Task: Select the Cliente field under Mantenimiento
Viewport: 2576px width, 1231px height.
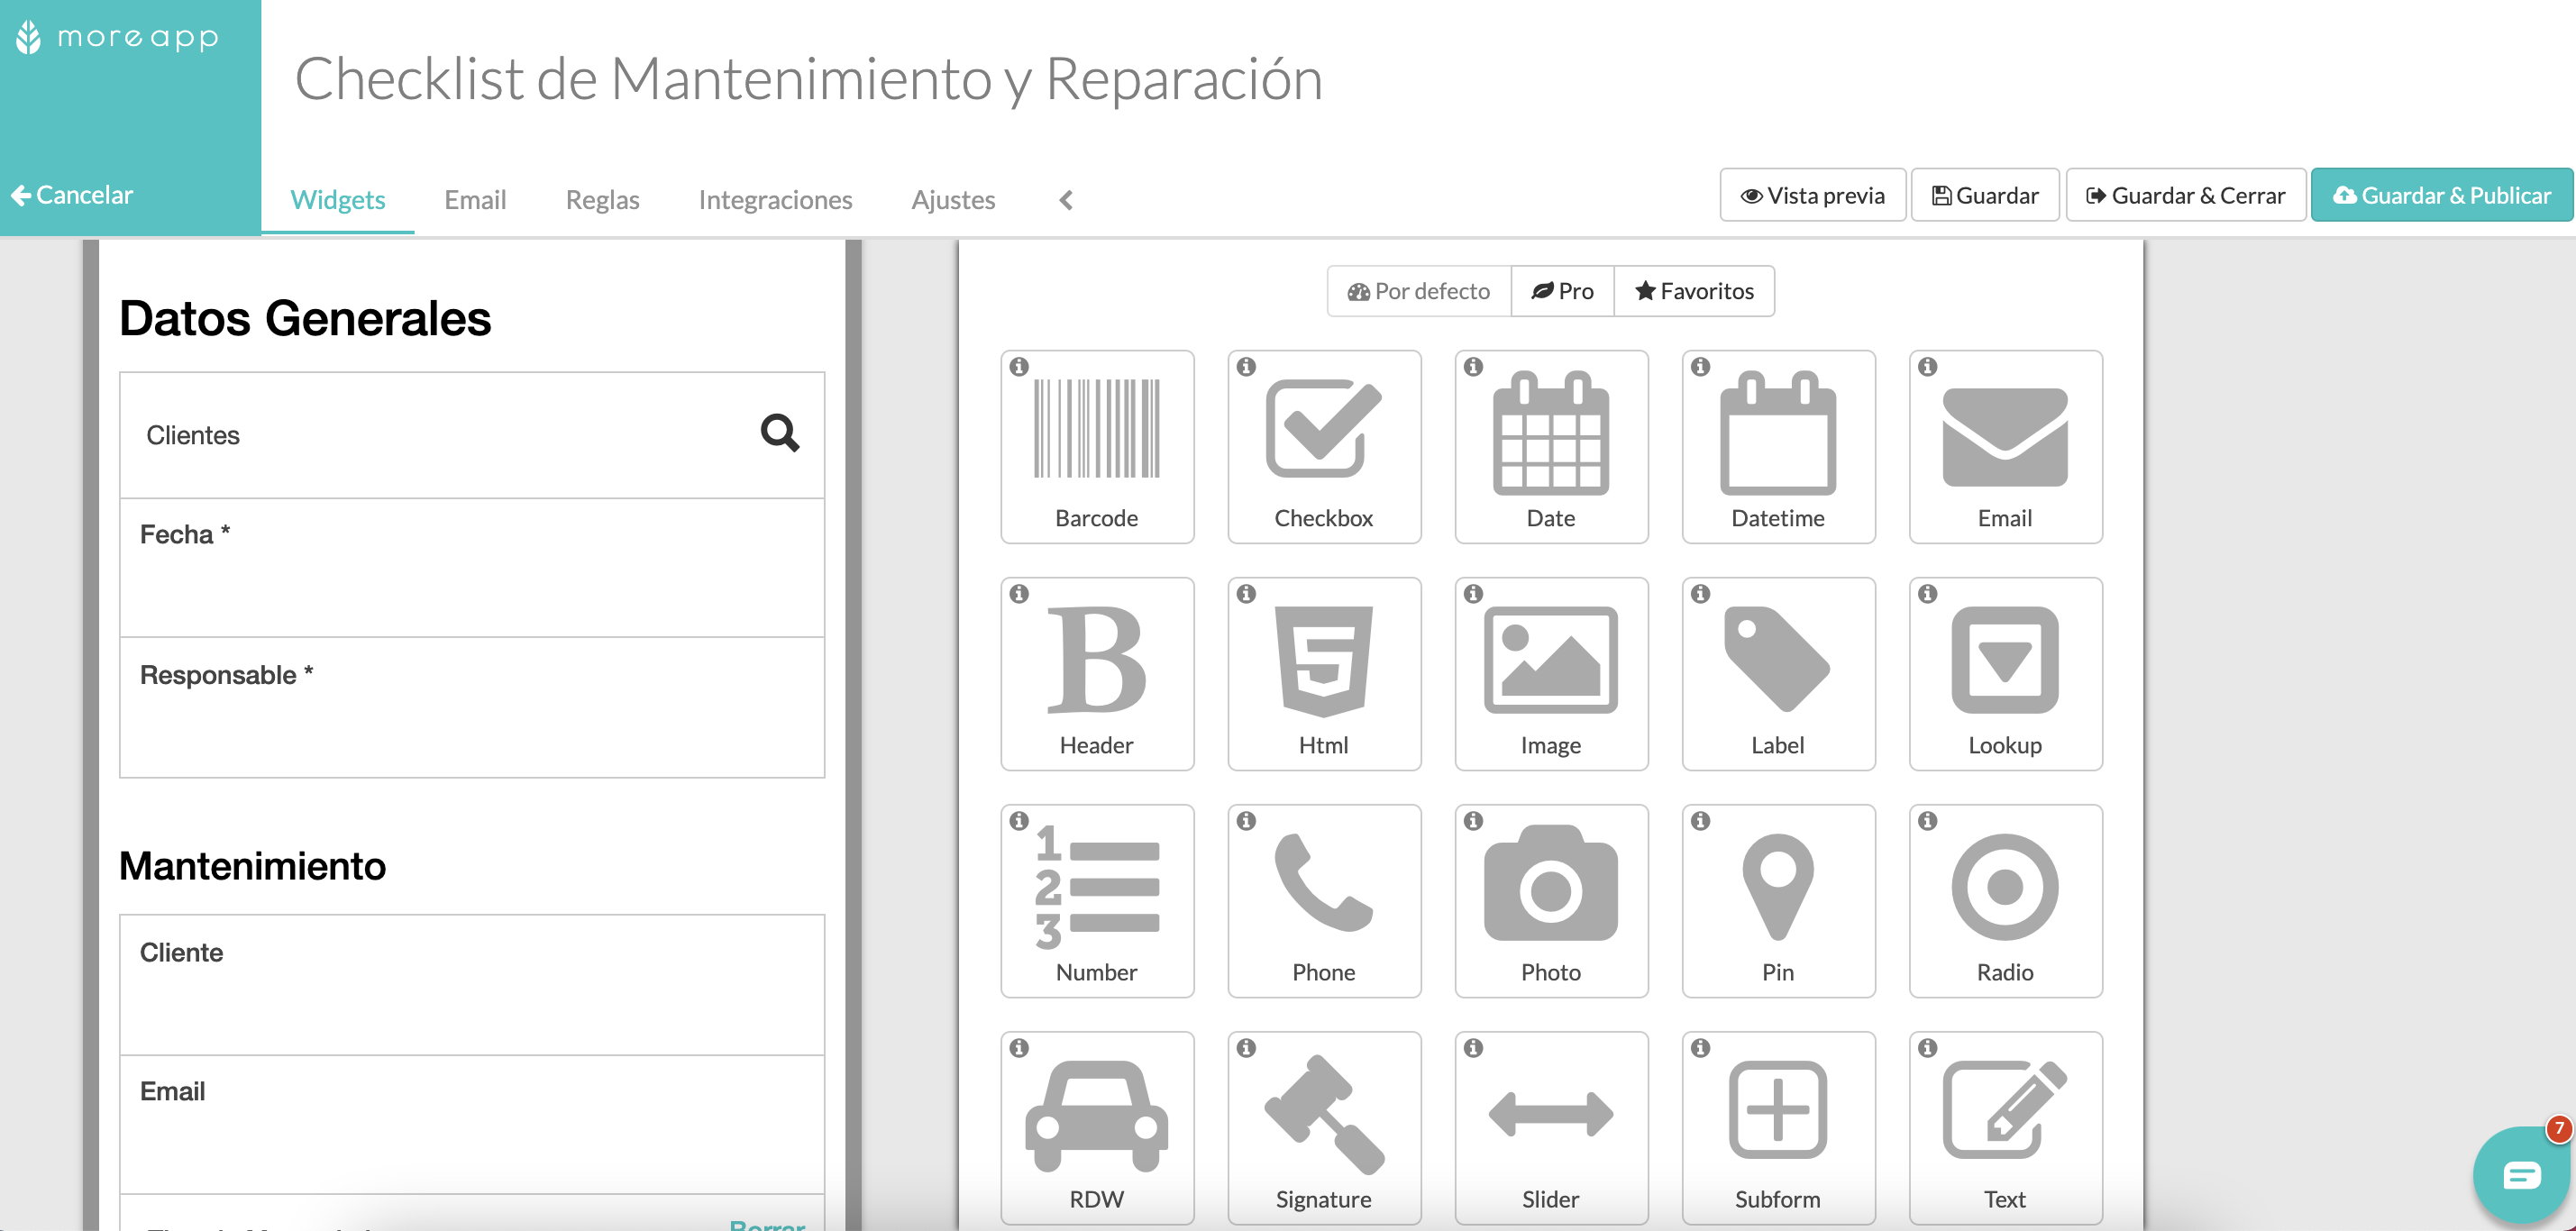Action: (x=472, y=984)
